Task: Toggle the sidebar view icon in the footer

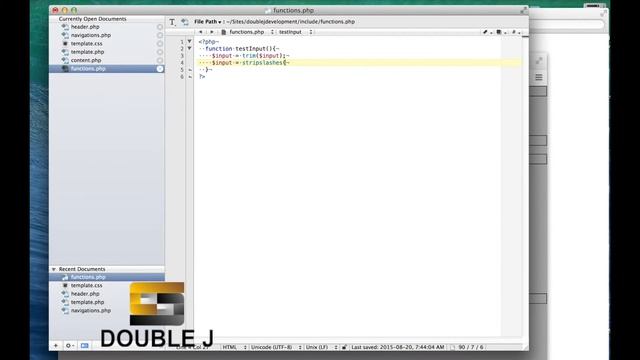Action: coord(84,346)
